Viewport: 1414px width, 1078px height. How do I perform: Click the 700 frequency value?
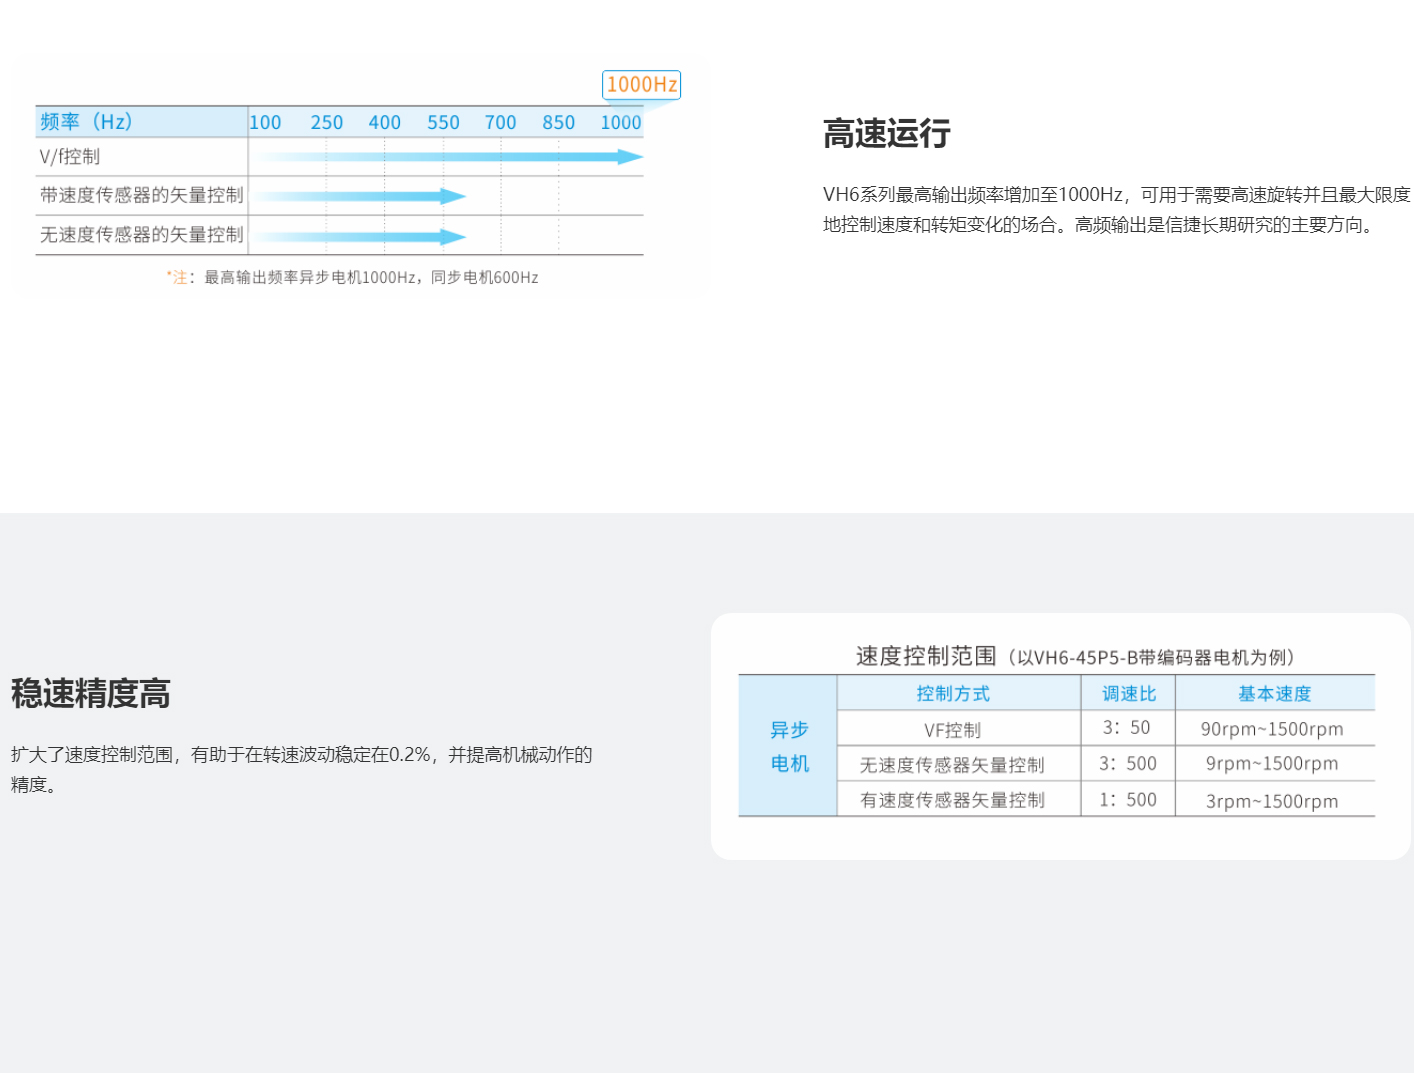pyautogui.click(x=500, y=122)
